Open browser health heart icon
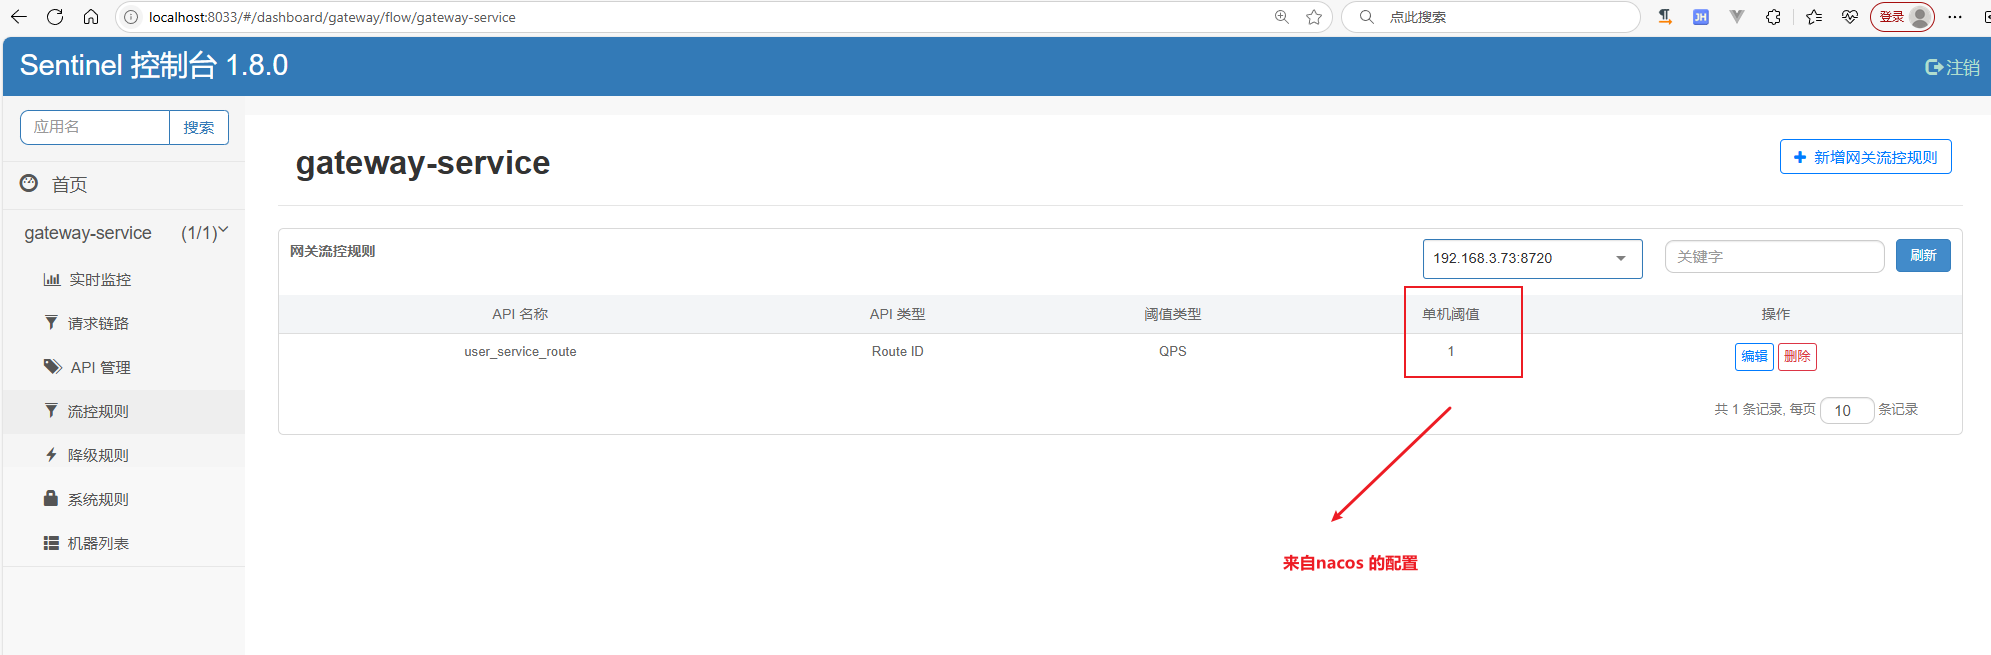This screenshot has width=1991, height=655. [x=1850, y=17]
